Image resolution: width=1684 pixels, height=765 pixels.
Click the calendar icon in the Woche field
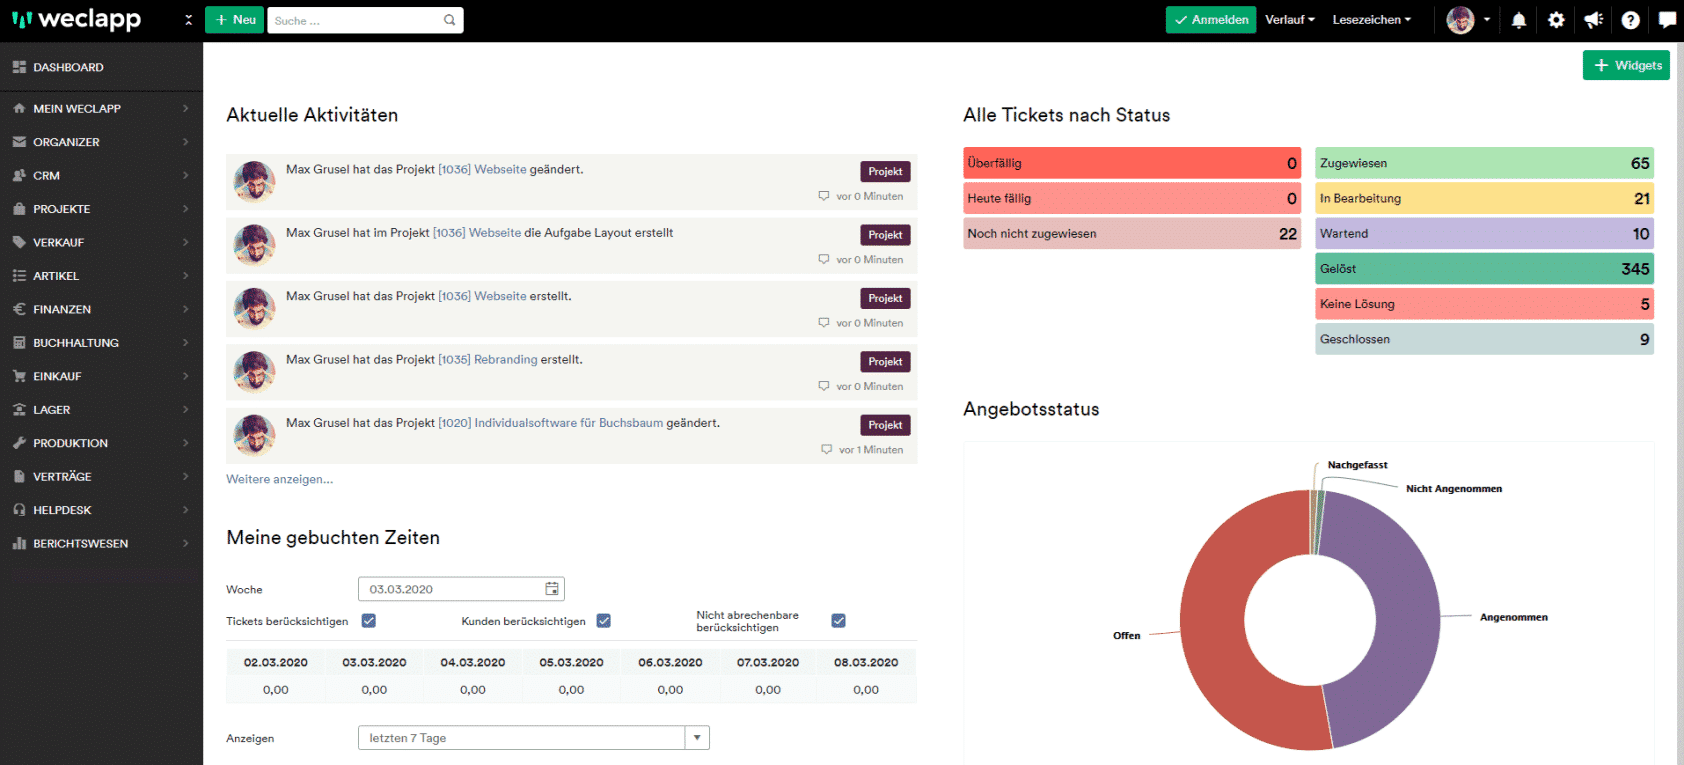click(551, 589)
